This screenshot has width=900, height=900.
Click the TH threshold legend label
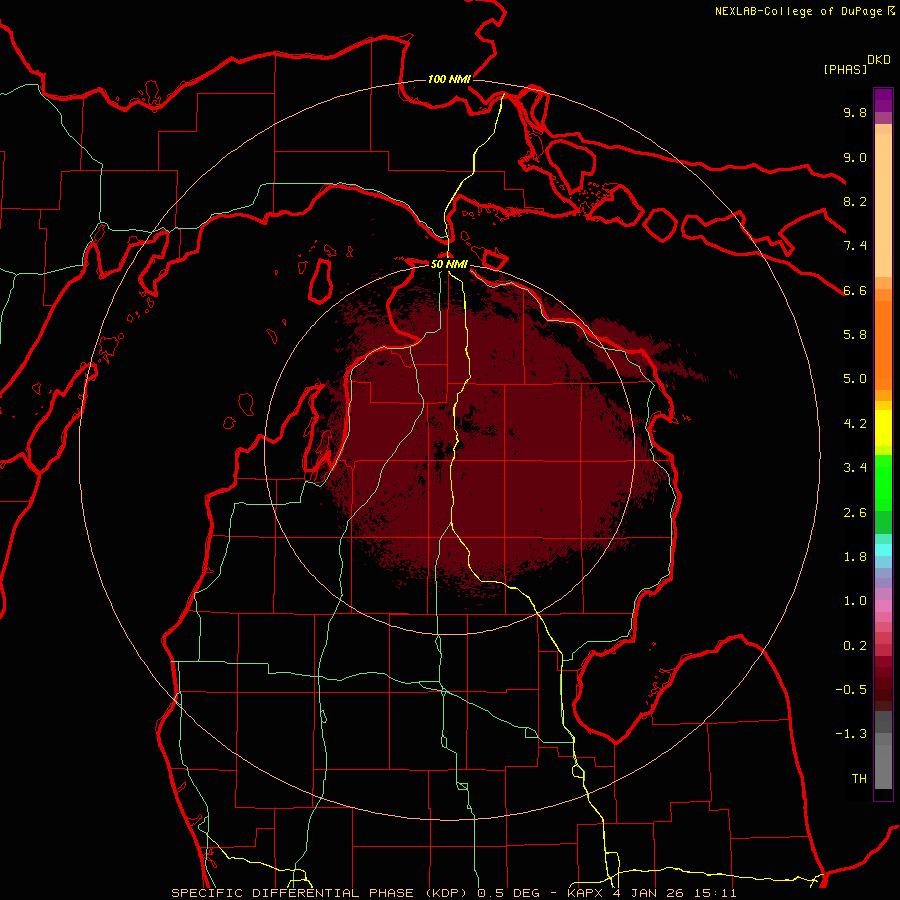pyautogui.click(x=859, y=779)
